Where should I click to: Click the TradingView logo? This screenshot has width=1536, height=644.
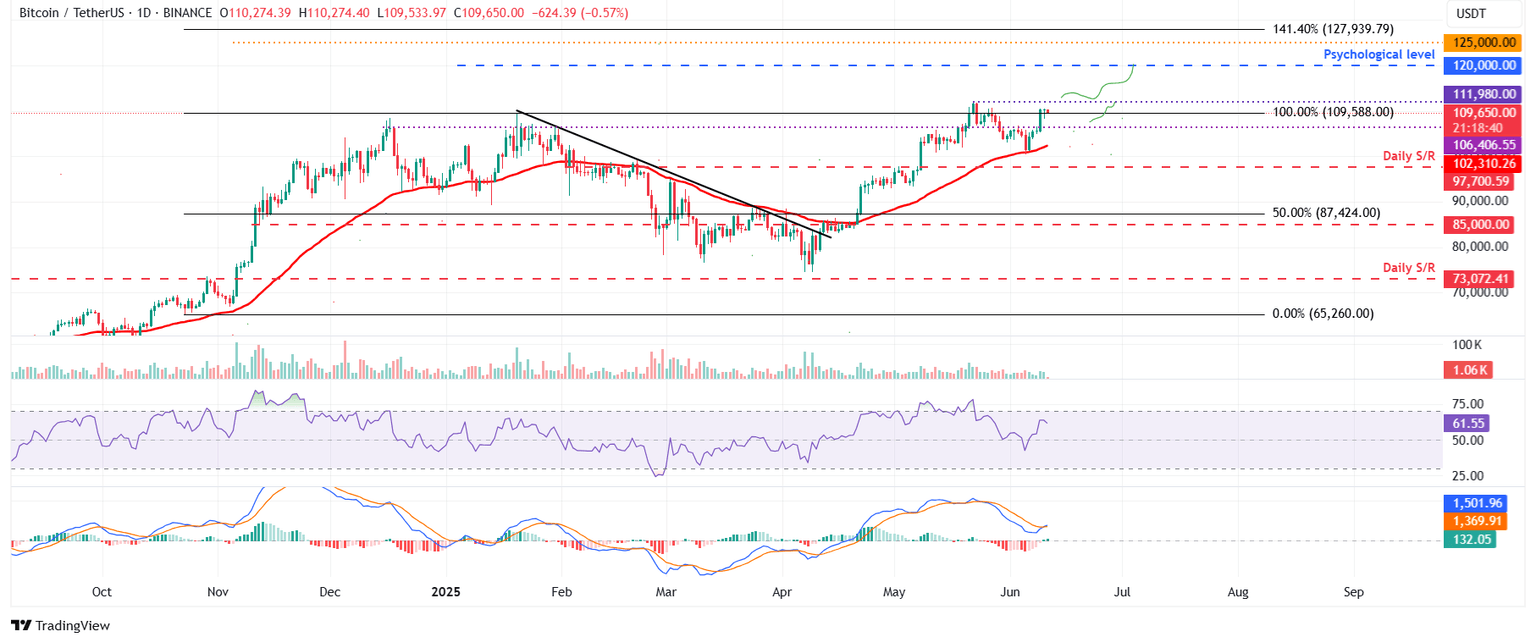click(55, 625)
